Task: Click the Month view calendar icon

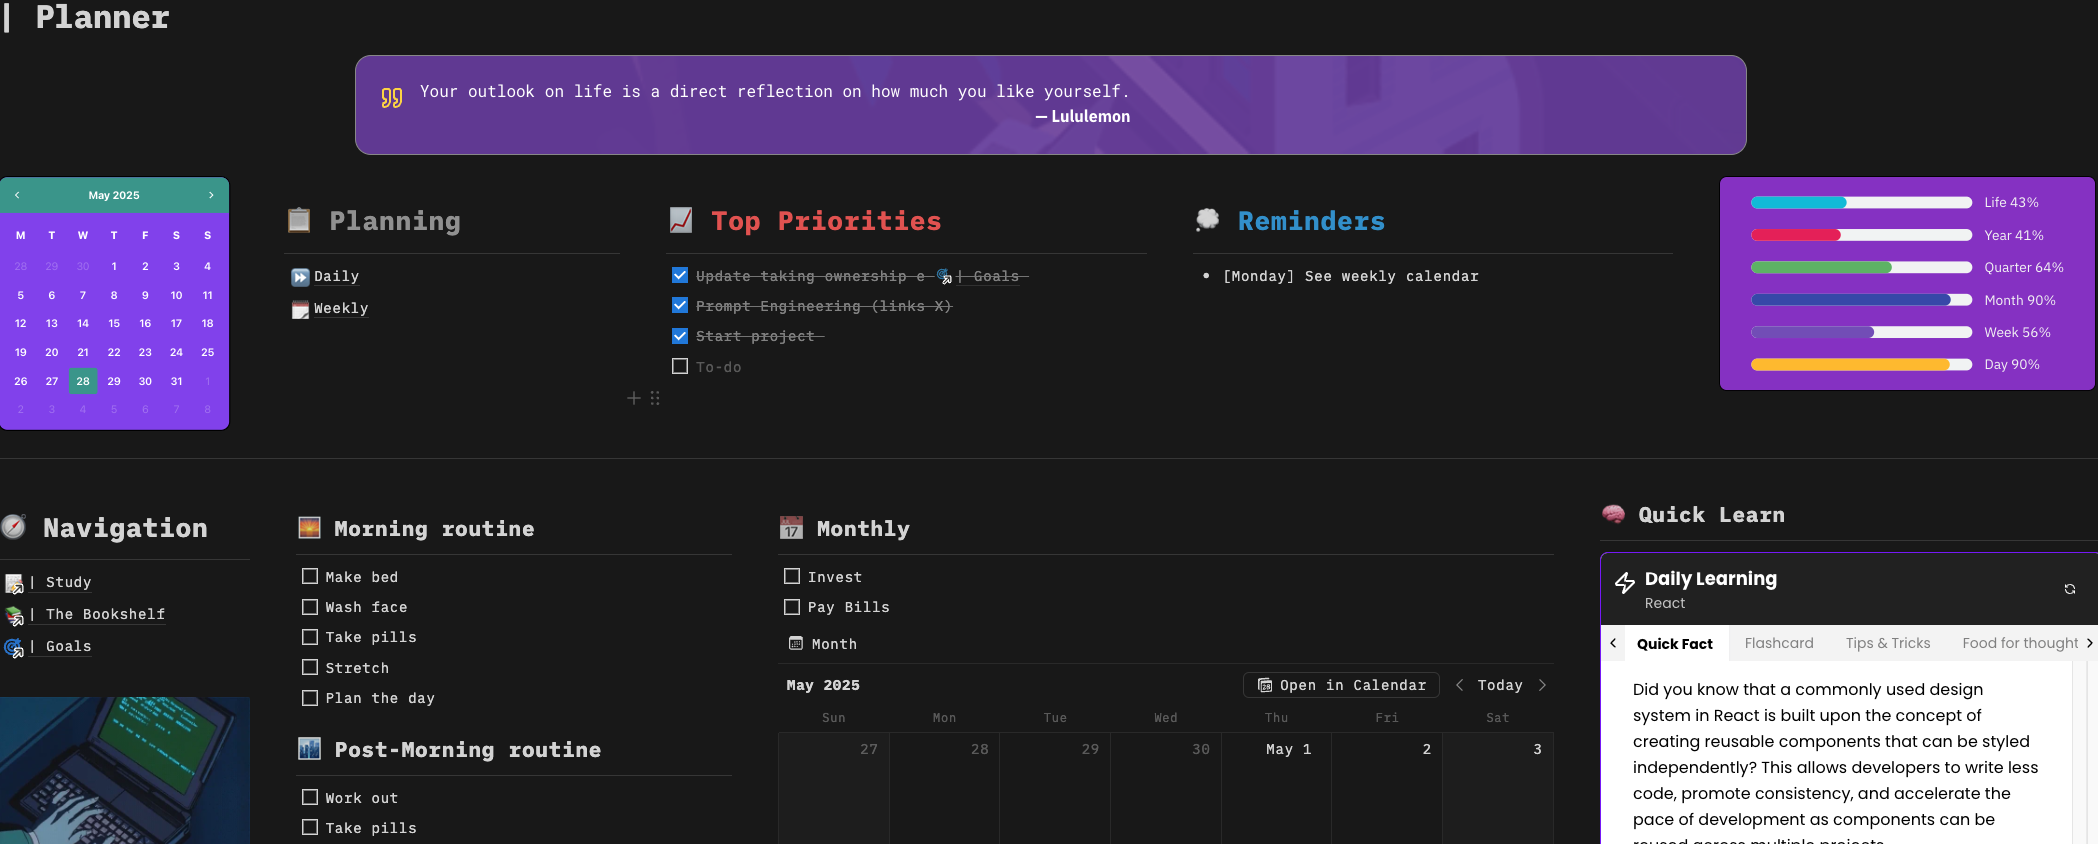Action: pyautogui.click(x=796, y=643)
